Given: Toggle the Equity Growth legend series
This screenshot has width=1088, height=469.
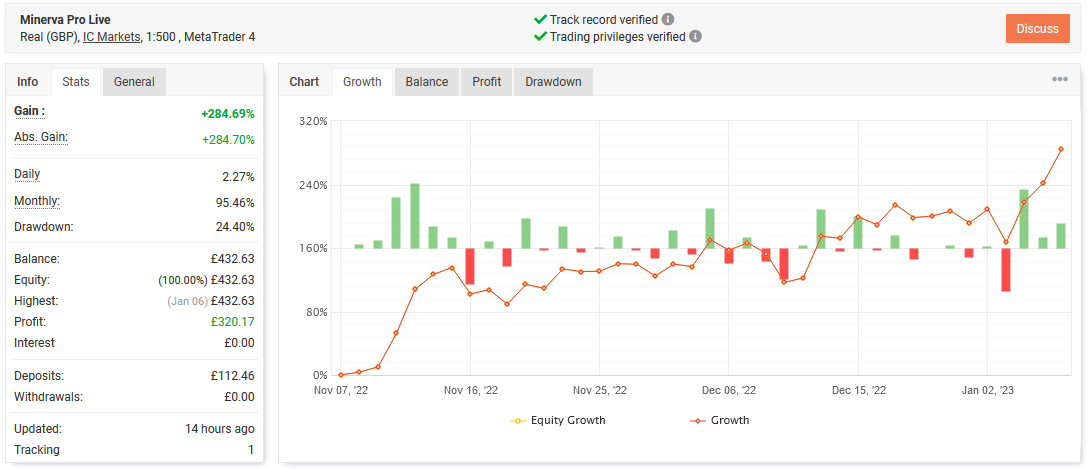Looking at the screenshot, I should tap(558, 420).
